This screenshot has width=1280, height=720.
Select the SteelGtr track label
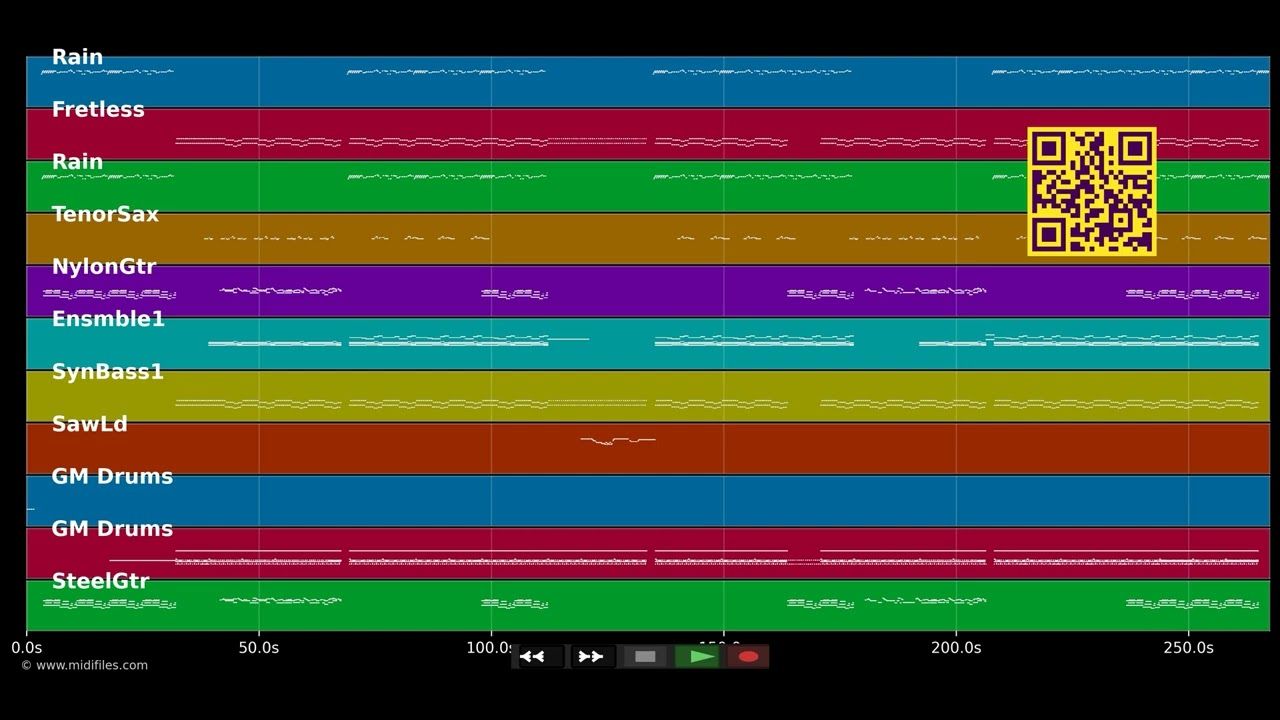[100, 581]
